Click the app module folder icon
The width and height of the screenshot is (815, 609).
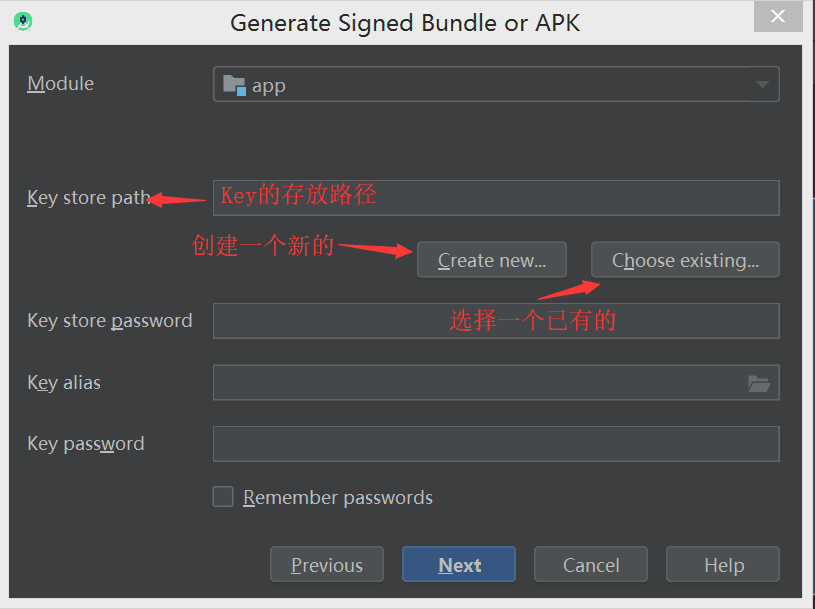tap(234, 85)
